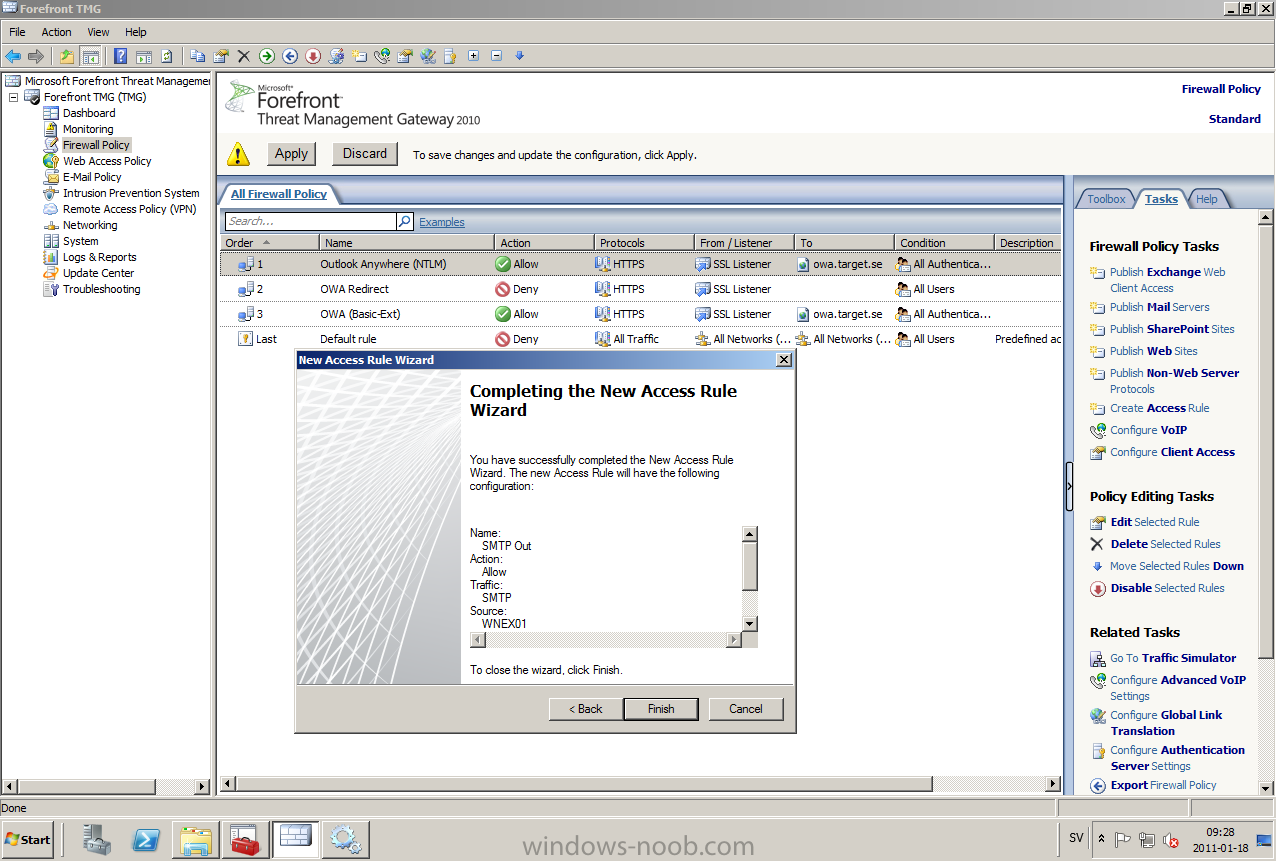Click the Refresh toolbar icon
This screenshot has height=861, width=1276.
click(x=167, y=56)
